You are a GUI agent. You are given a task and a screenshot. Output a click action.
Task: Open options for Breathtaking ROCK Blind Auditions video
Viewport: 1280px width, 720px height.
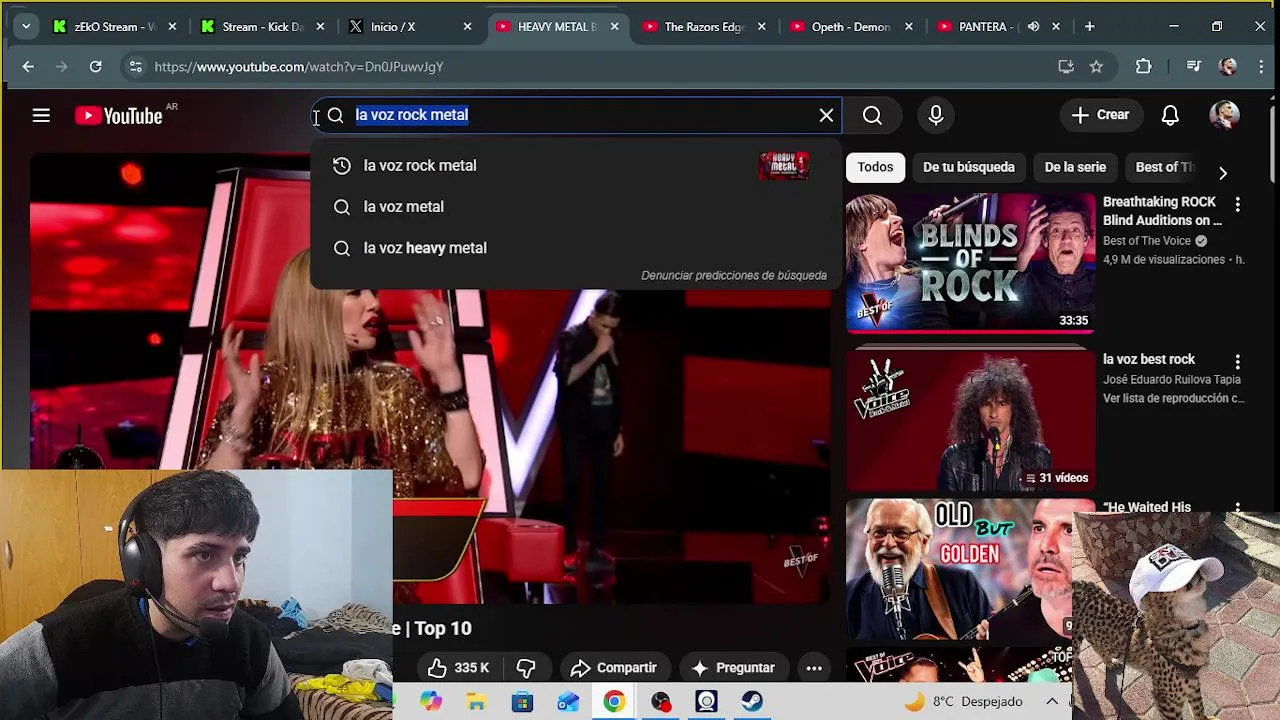(1237, 204)
